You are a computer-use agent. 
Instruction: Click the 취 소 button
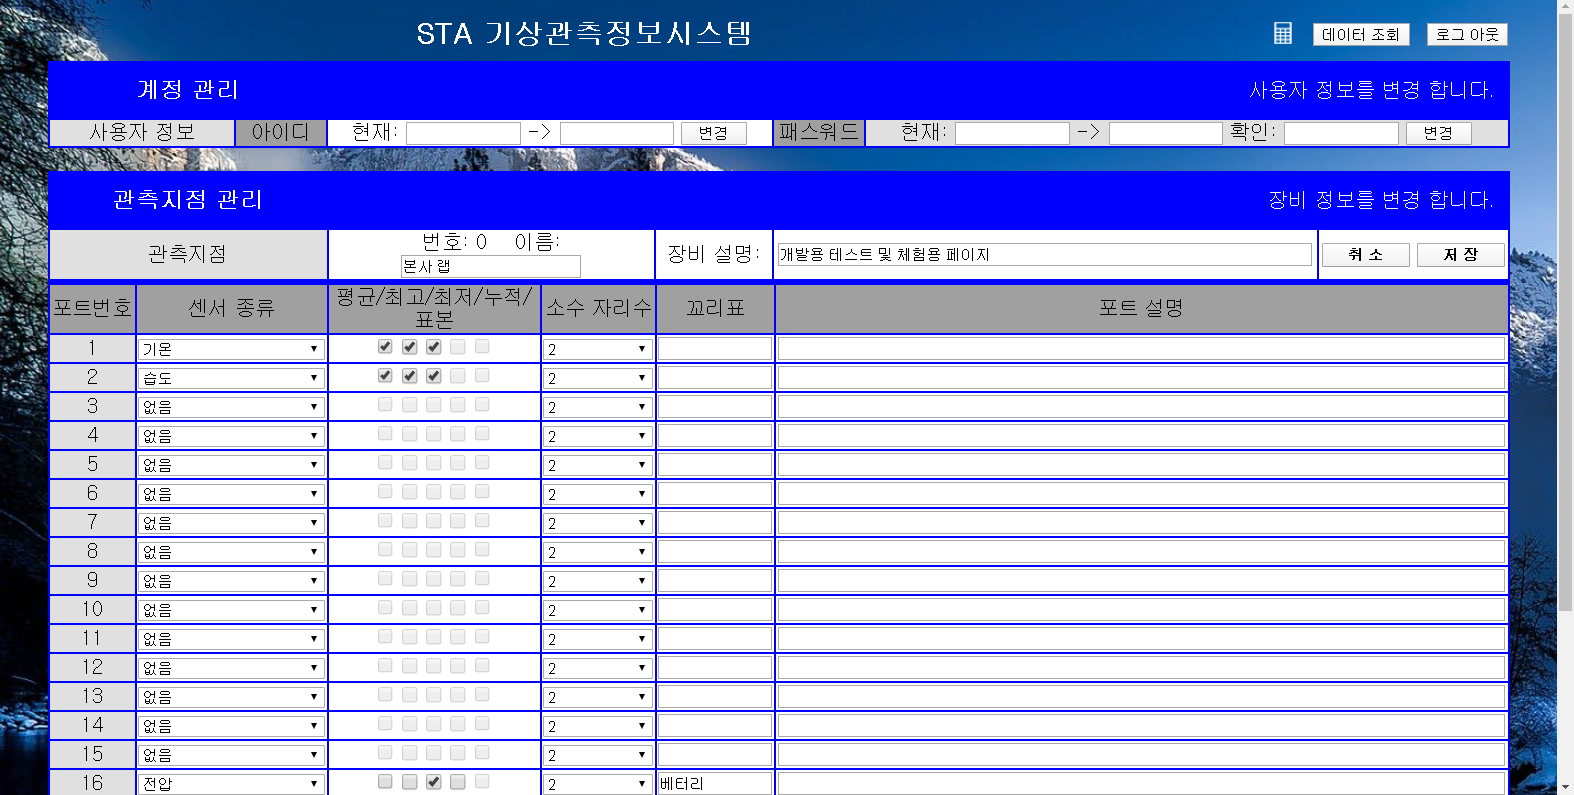pos(1365,255)
